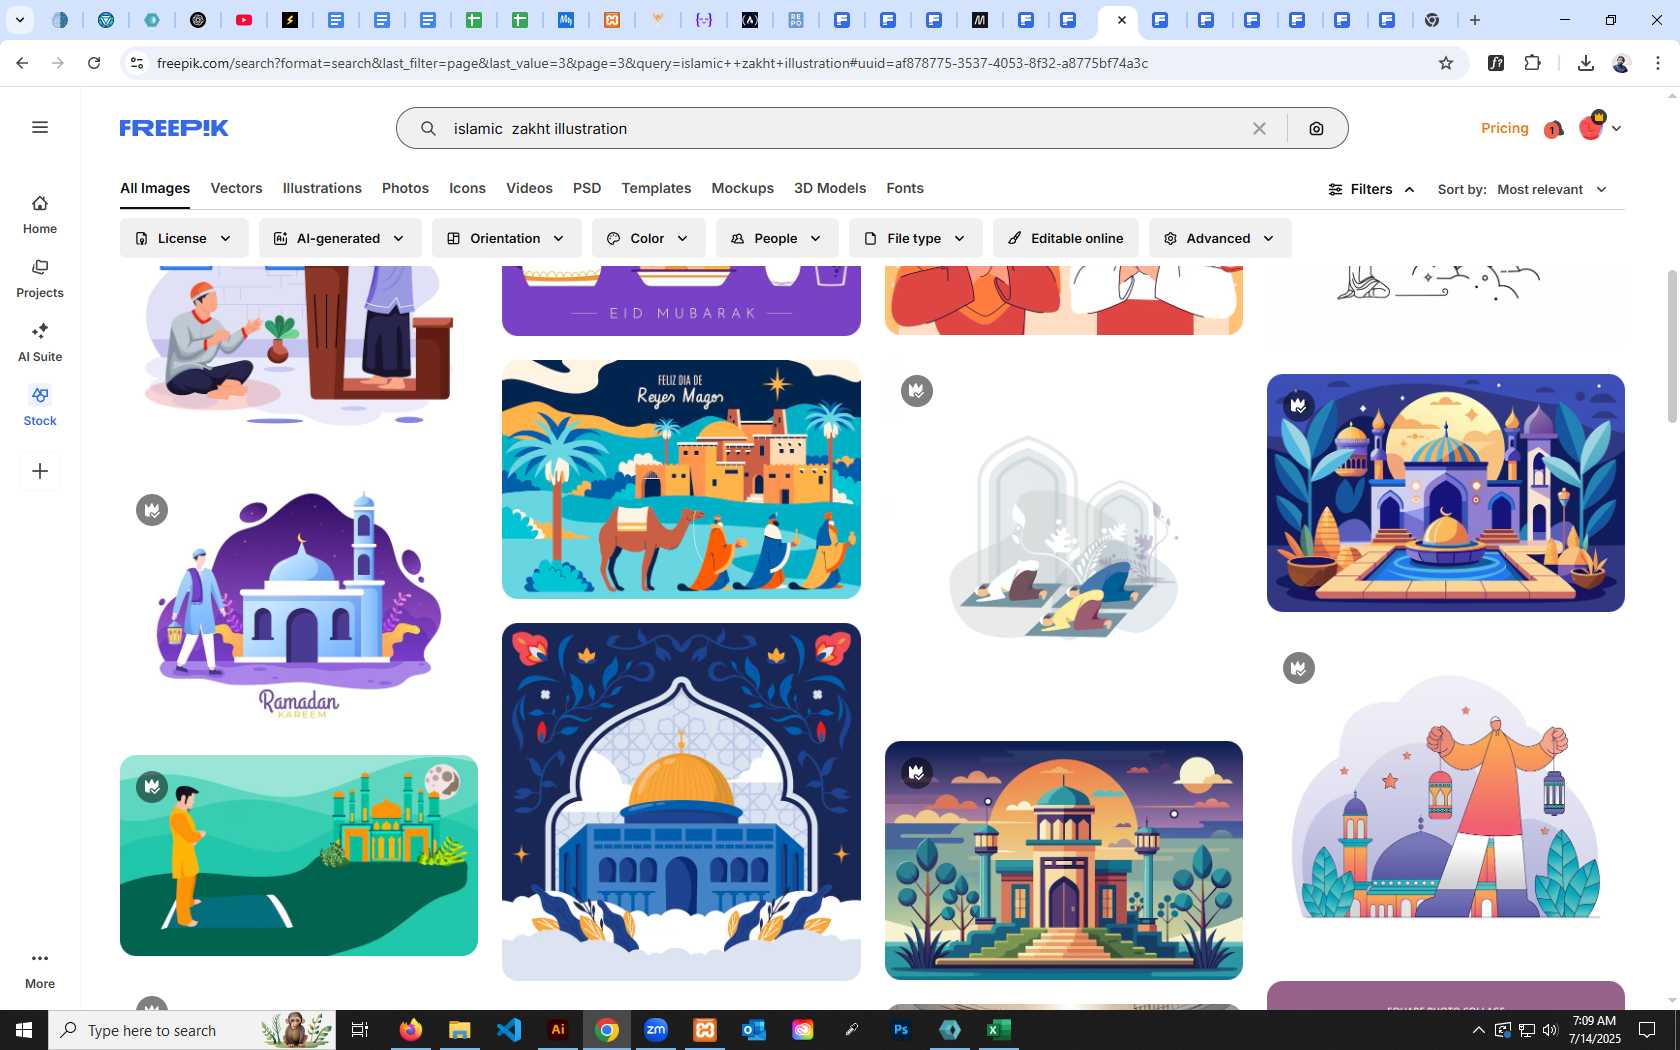Screen dimensions: 1680x1050
Task: Open Reyes Magos camel illustration
Action: 681,479
